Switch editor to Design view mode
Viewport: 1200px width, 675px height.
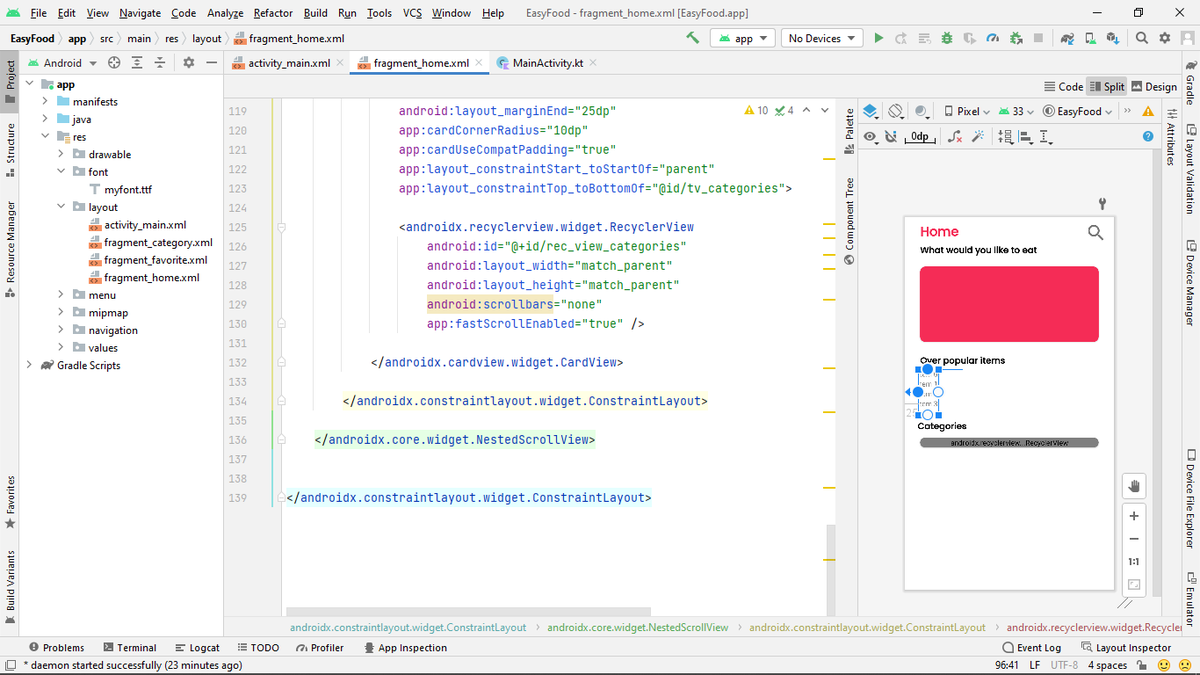tap(1153, 87)
